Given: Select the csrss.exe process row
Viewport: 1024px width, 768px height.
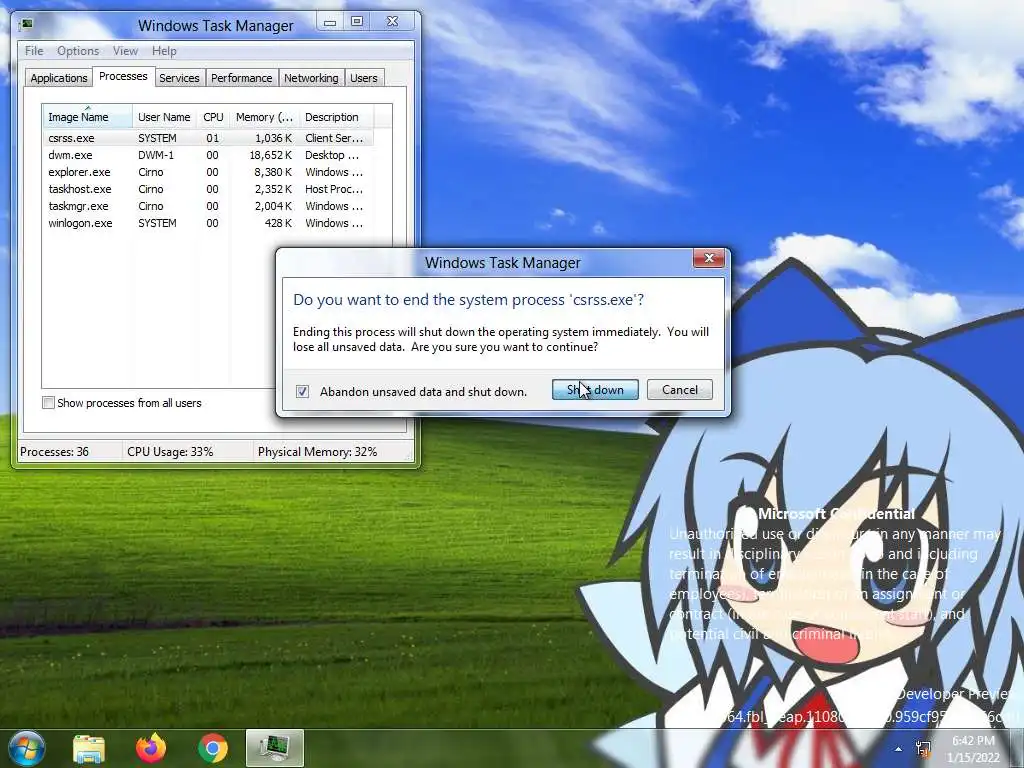Looking at the screenshot, I should 208,138.
